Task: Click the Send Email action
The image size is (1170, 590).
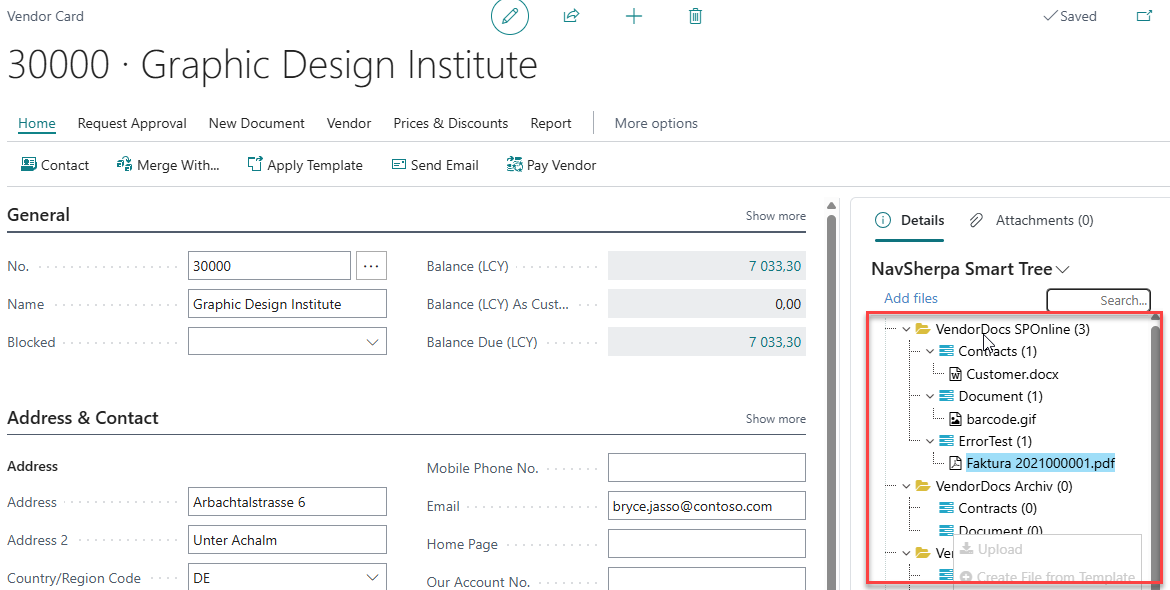Action: tap(435, 165)
